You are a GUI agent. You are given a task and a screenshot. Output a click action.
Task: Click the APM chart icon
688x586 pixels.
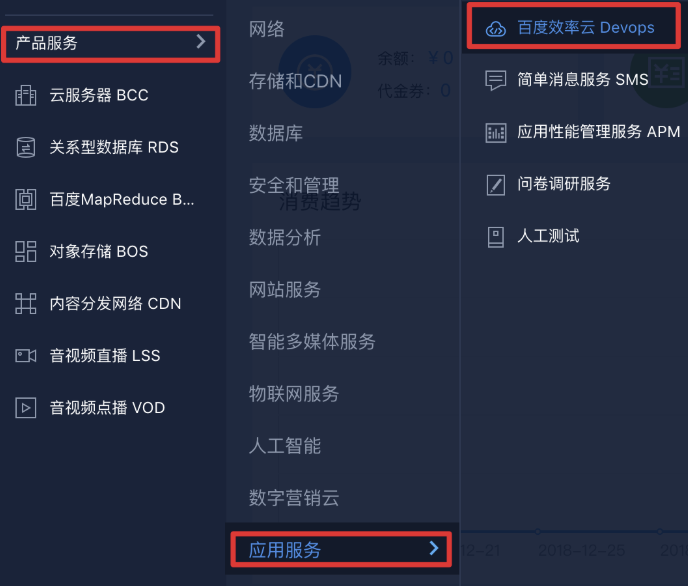(x=496, y=133)
